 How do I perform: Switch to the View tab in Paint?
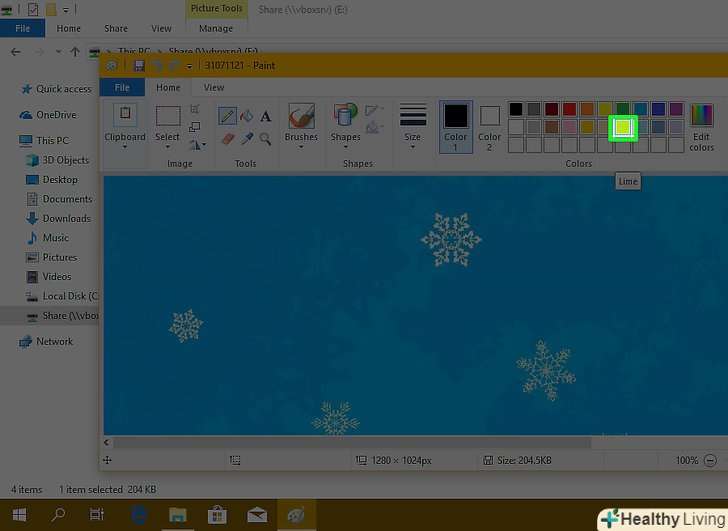214,87
